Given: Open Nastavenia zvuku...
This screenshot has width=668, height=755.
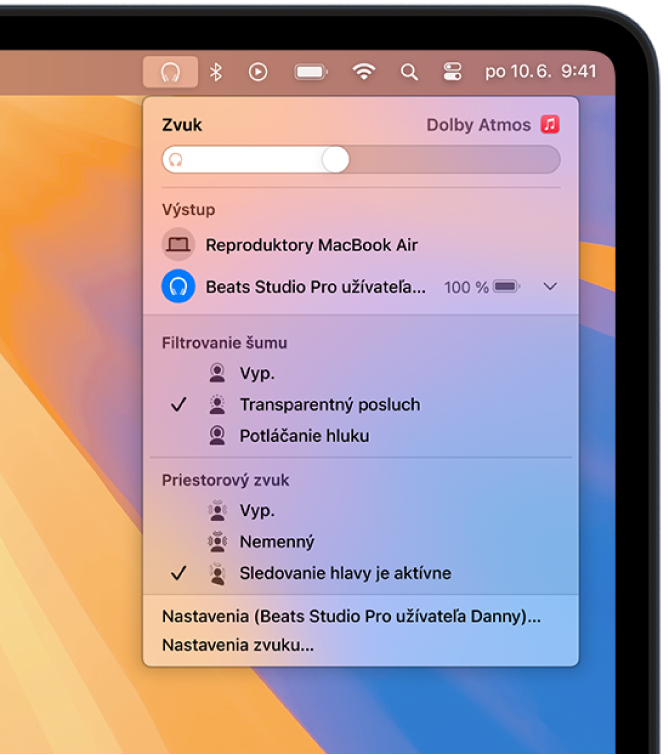Looking at the screenshot, I should tap(238, 645).
